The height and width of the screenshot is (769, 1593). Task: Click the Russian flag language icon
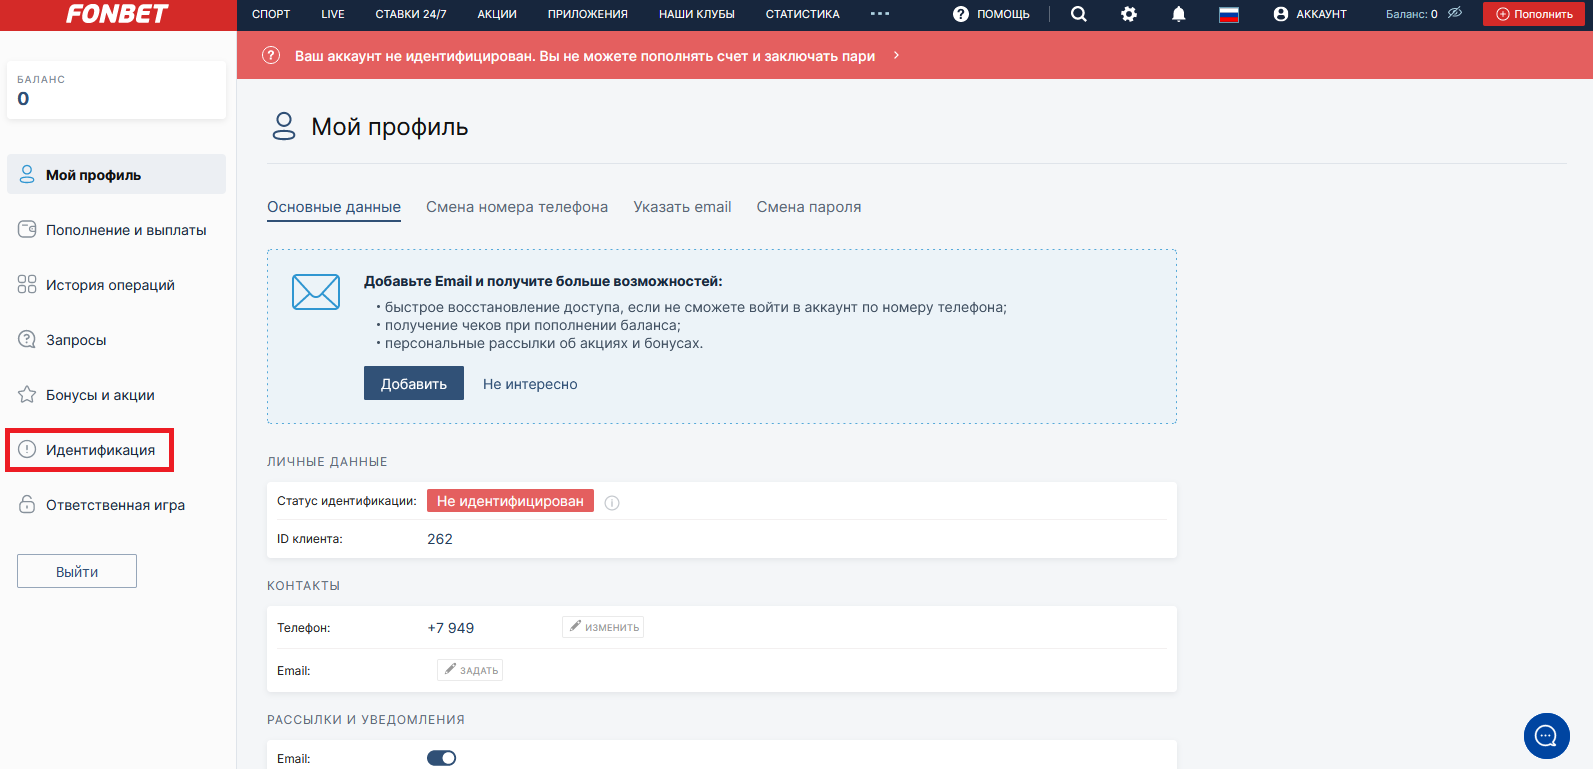click(x=1229, y=14)
